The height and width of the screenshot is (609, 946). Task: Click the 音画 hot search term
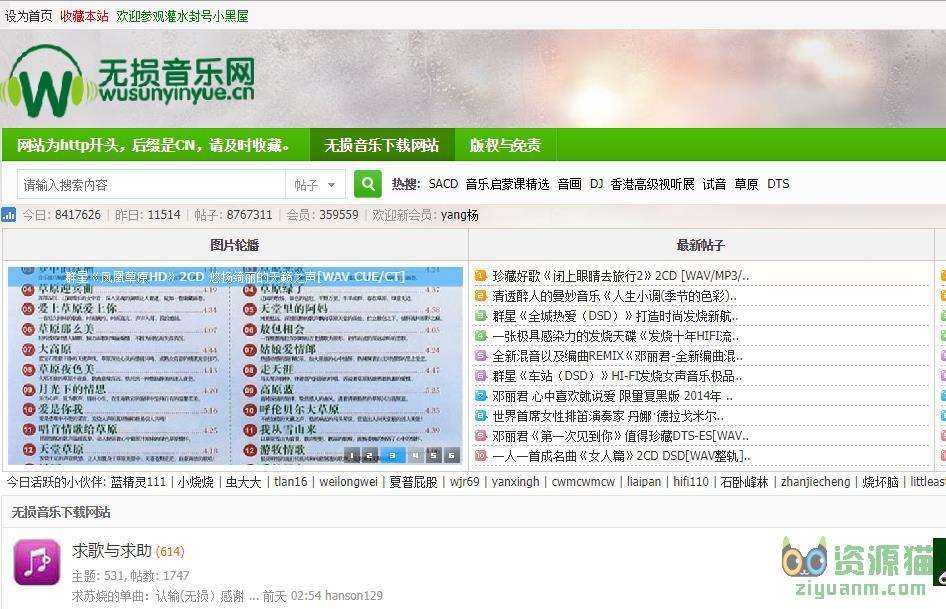point(570,184)
